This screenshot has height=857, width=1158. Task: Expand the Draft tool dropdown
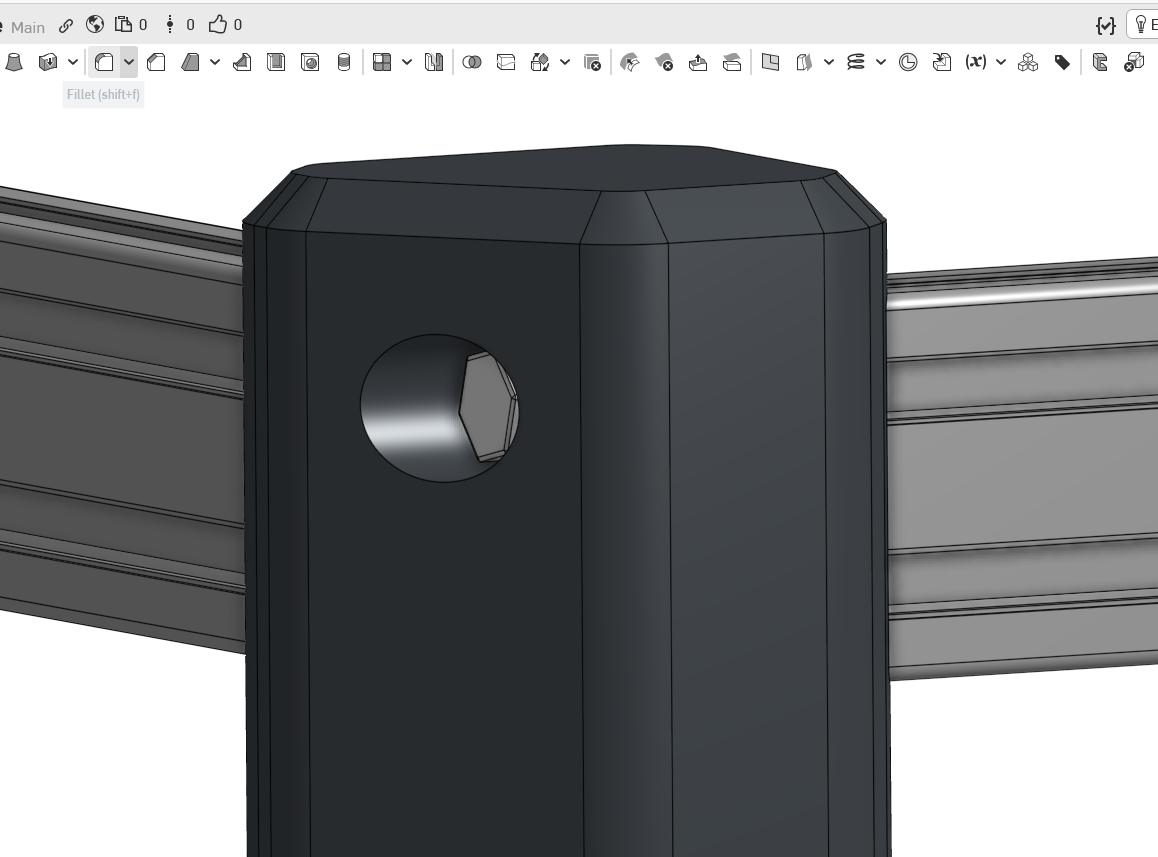215,62
